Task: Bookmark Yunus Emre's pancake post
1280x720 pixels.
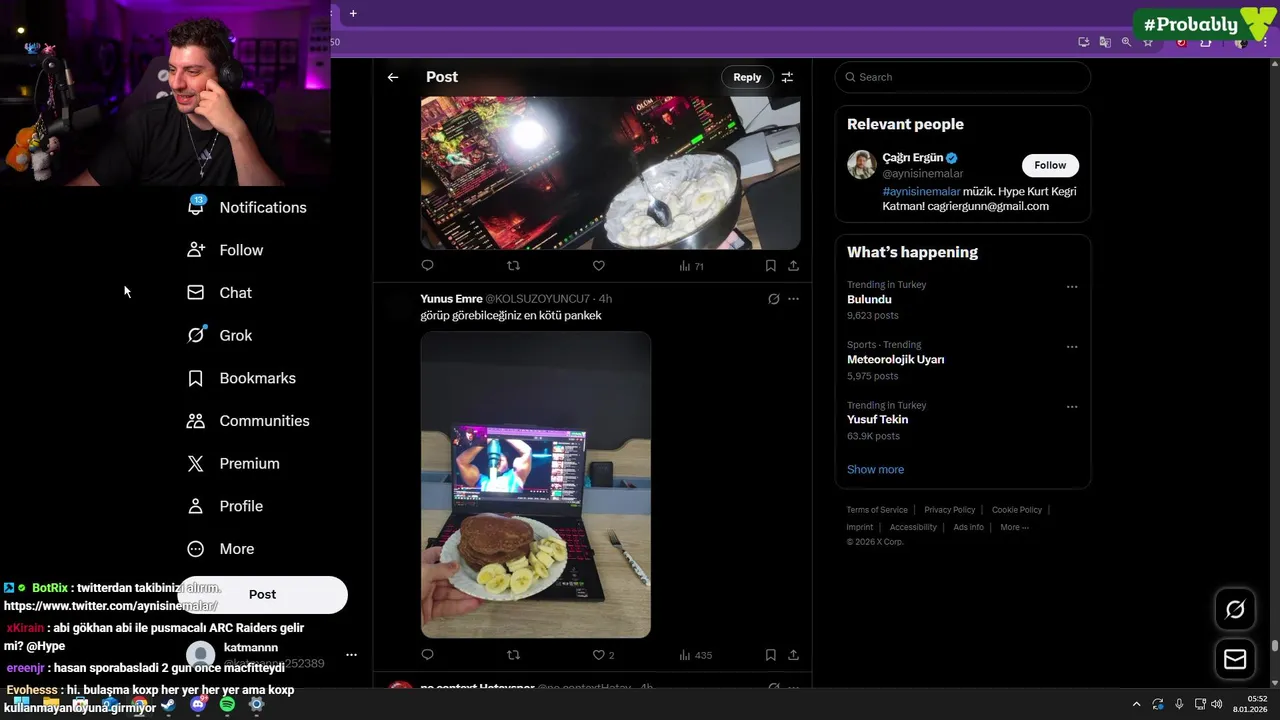Action: (770, 655)
